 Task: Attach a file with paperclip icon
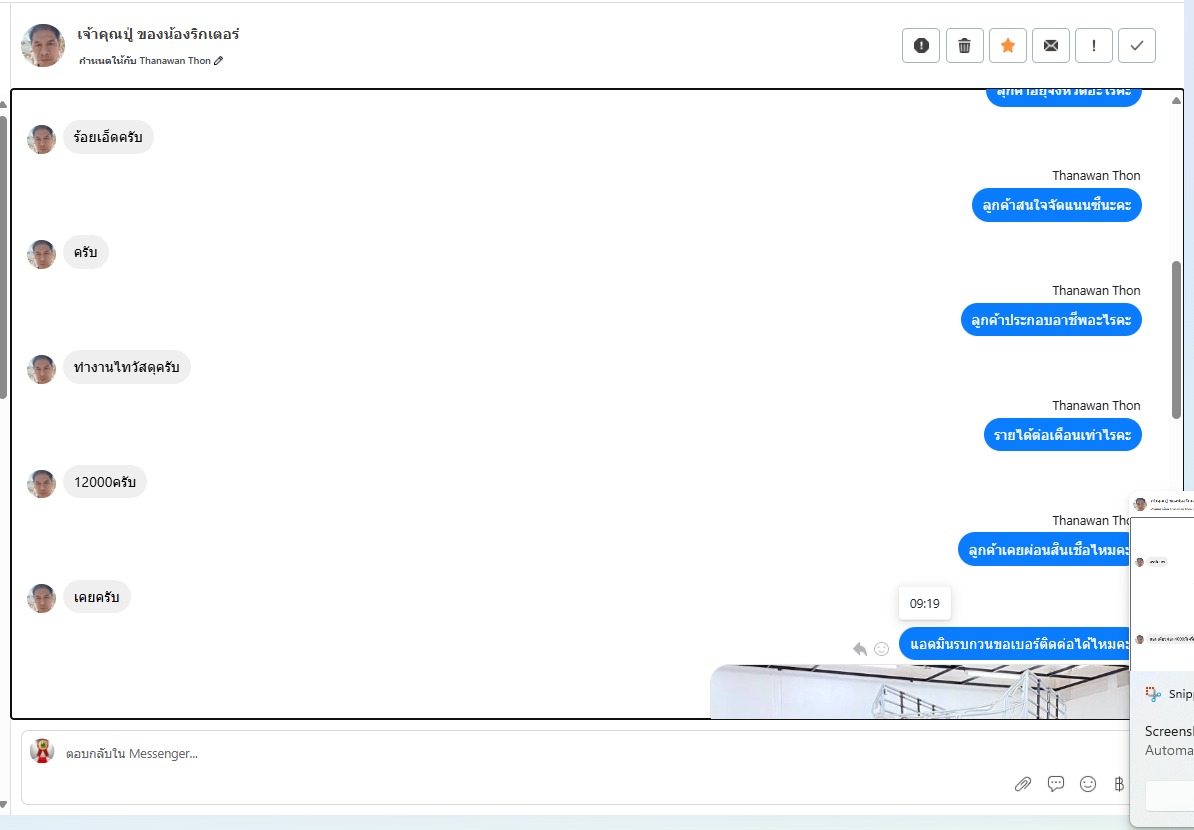coord(1023,784)
